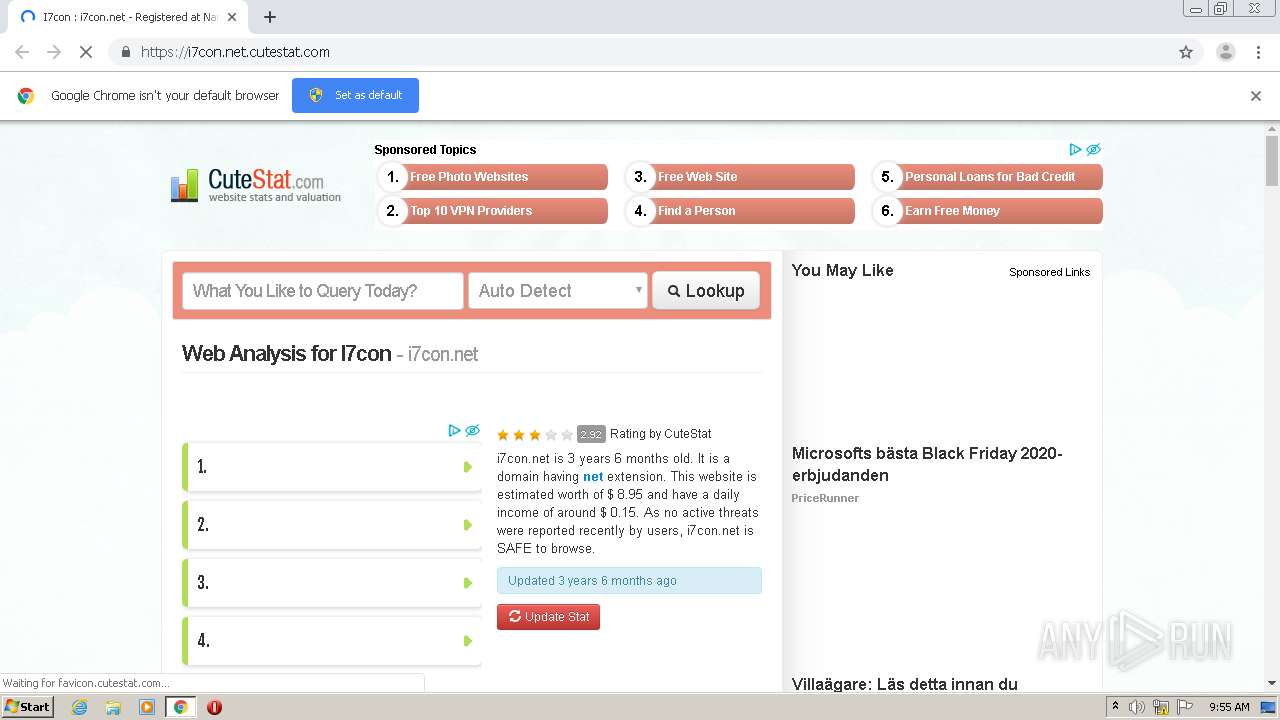Click the 'net' extension link
Viewport: 1280px width, 720px height.
point(593,477)
